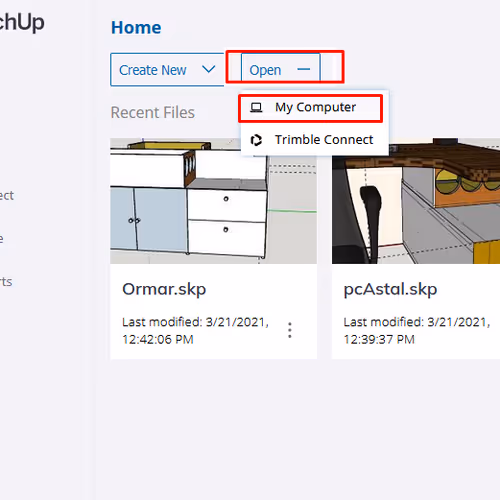Image resolution: width=500 pixels, height=500 pixels.
Task: Click Ormar.skp last modified date text
Action: pos(195,331)
